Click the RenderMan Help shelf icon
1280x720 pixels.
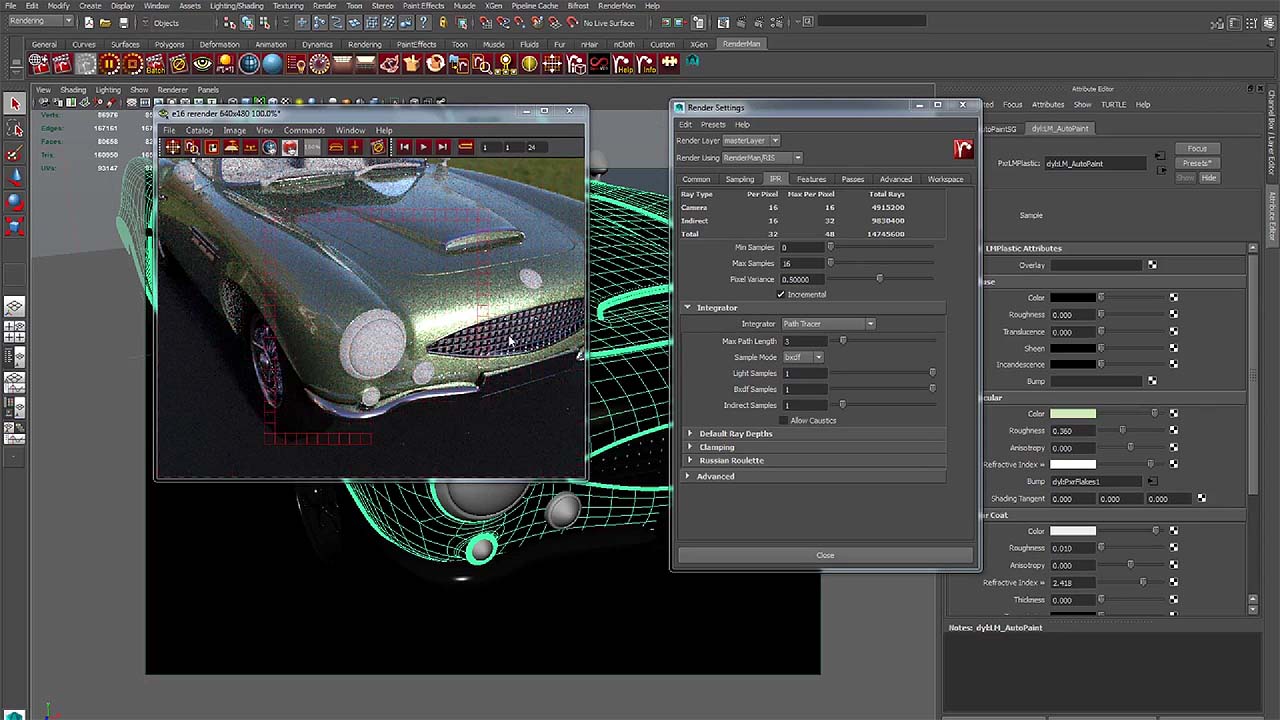pos(624,64)
